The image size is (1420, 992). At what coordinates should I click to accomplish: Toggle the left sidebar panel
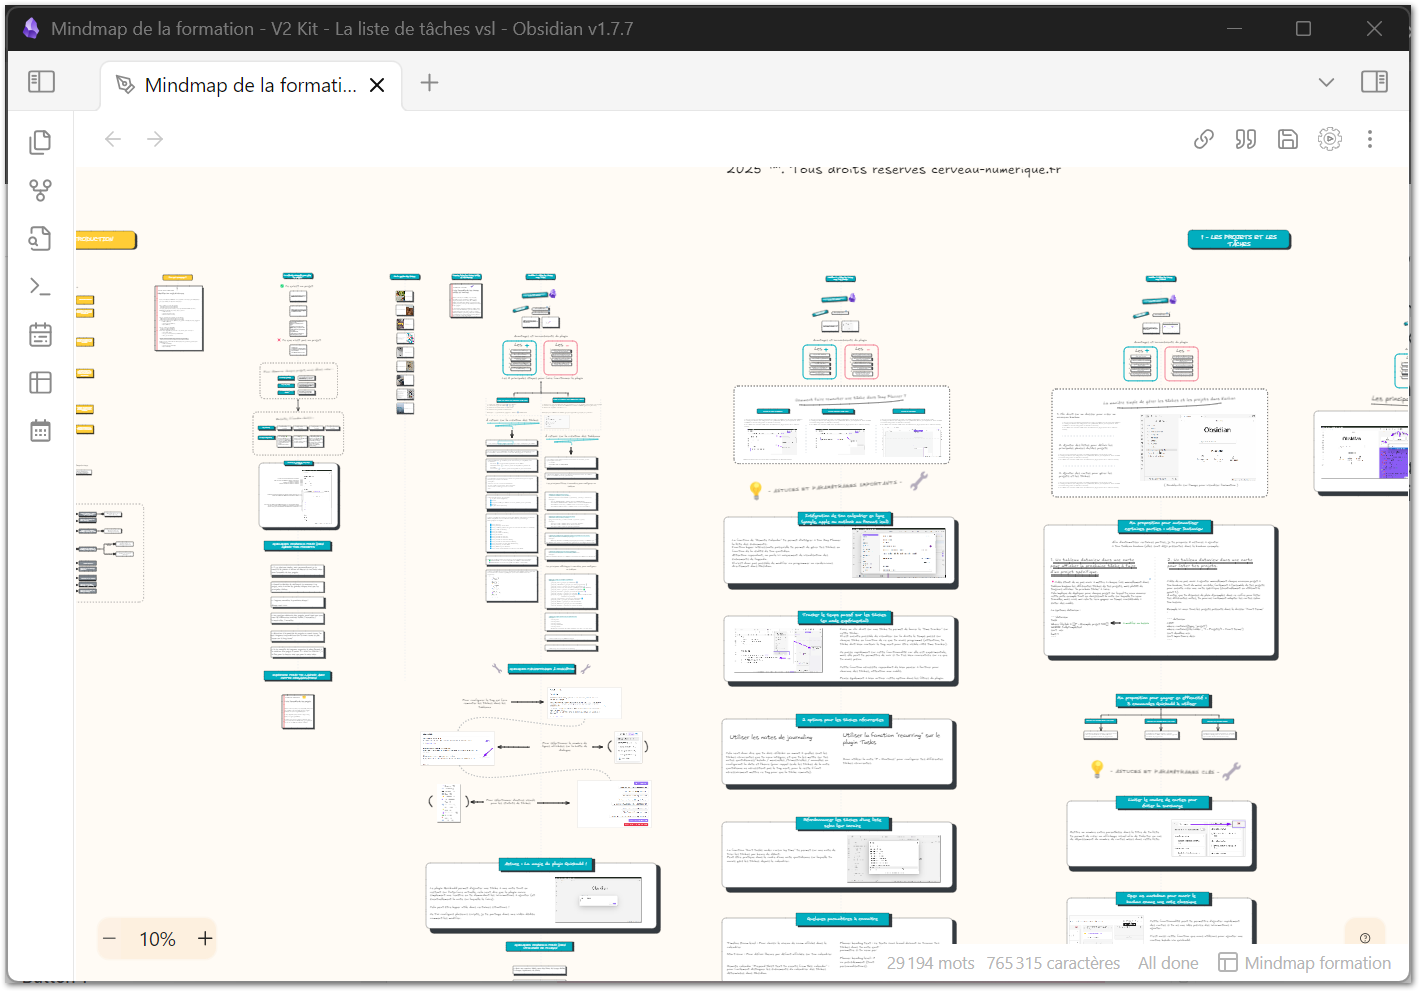pyautogui.click(x=42, y=82)
